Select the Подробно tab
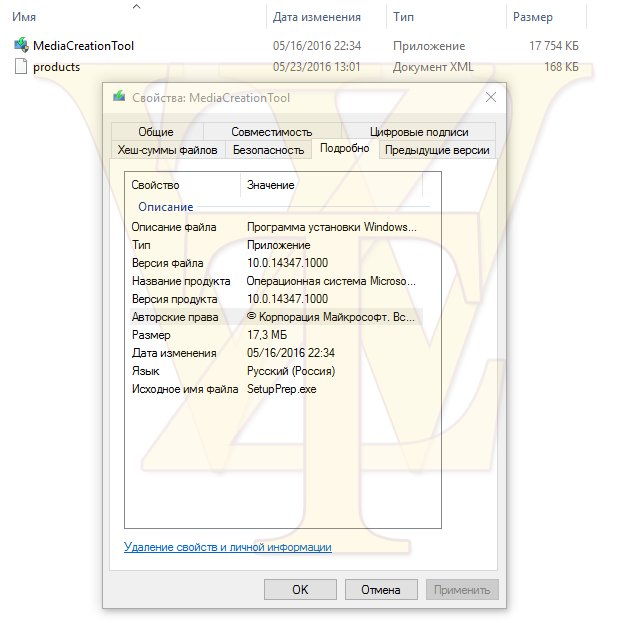The image size is (629, 623). (x=345, y=148)
